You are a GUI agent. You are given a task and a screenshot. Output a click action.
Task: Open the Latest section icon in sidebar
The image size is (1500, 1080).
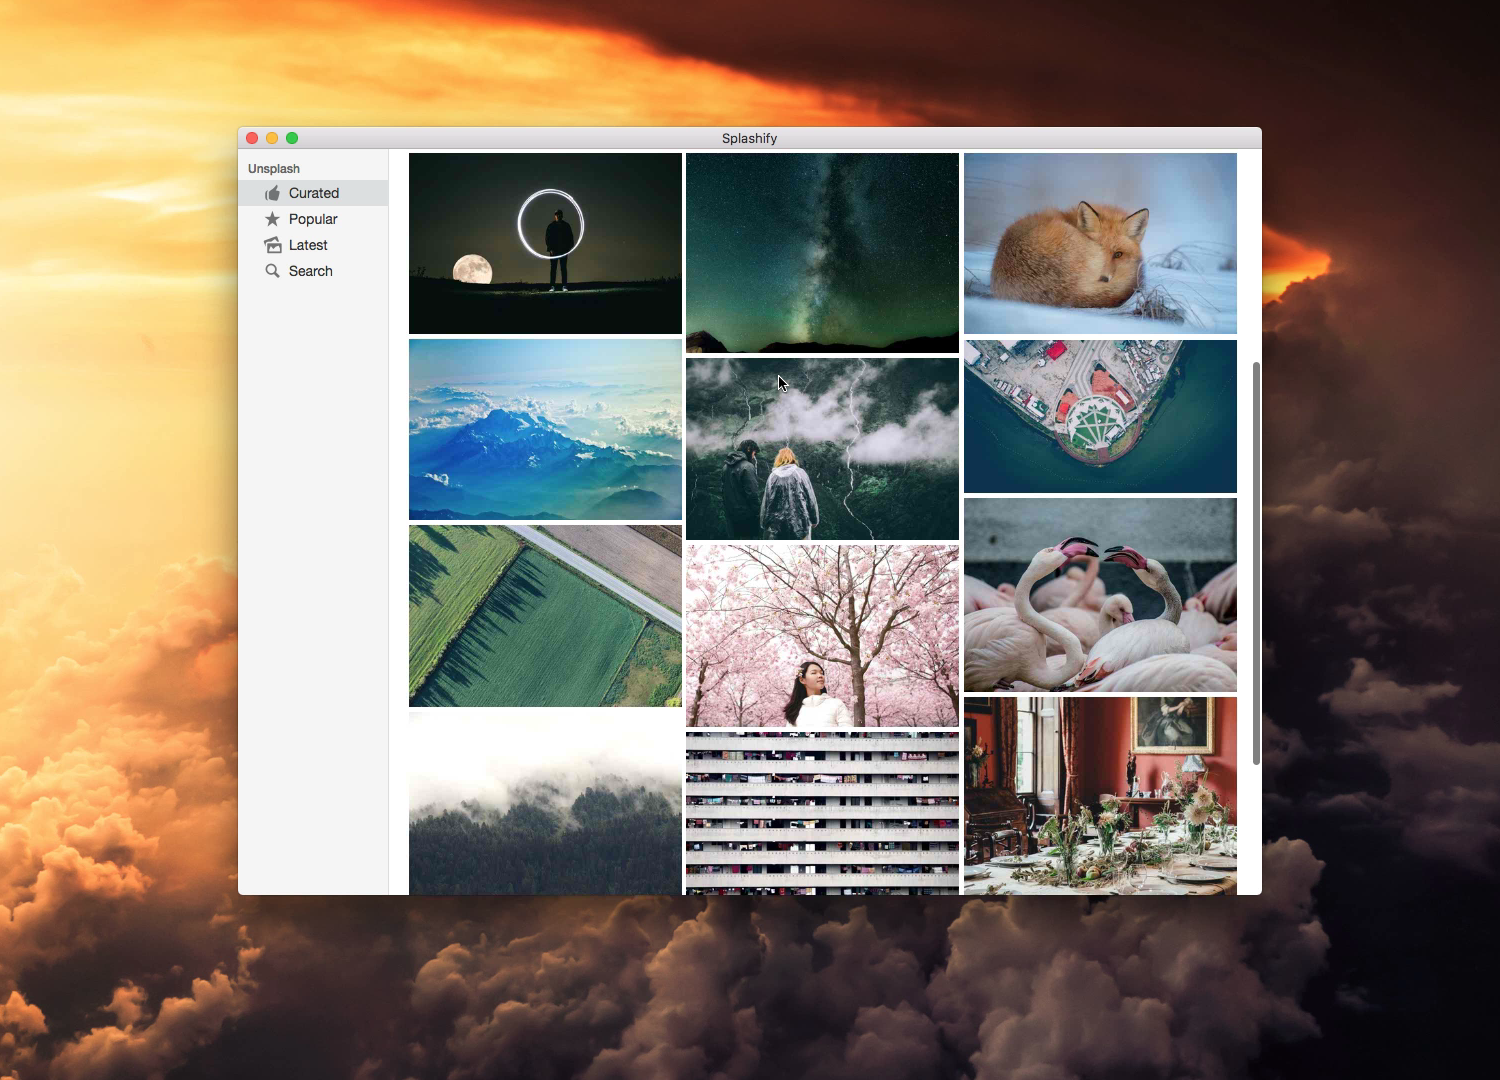pyautogui.click(x=272, y=245)
